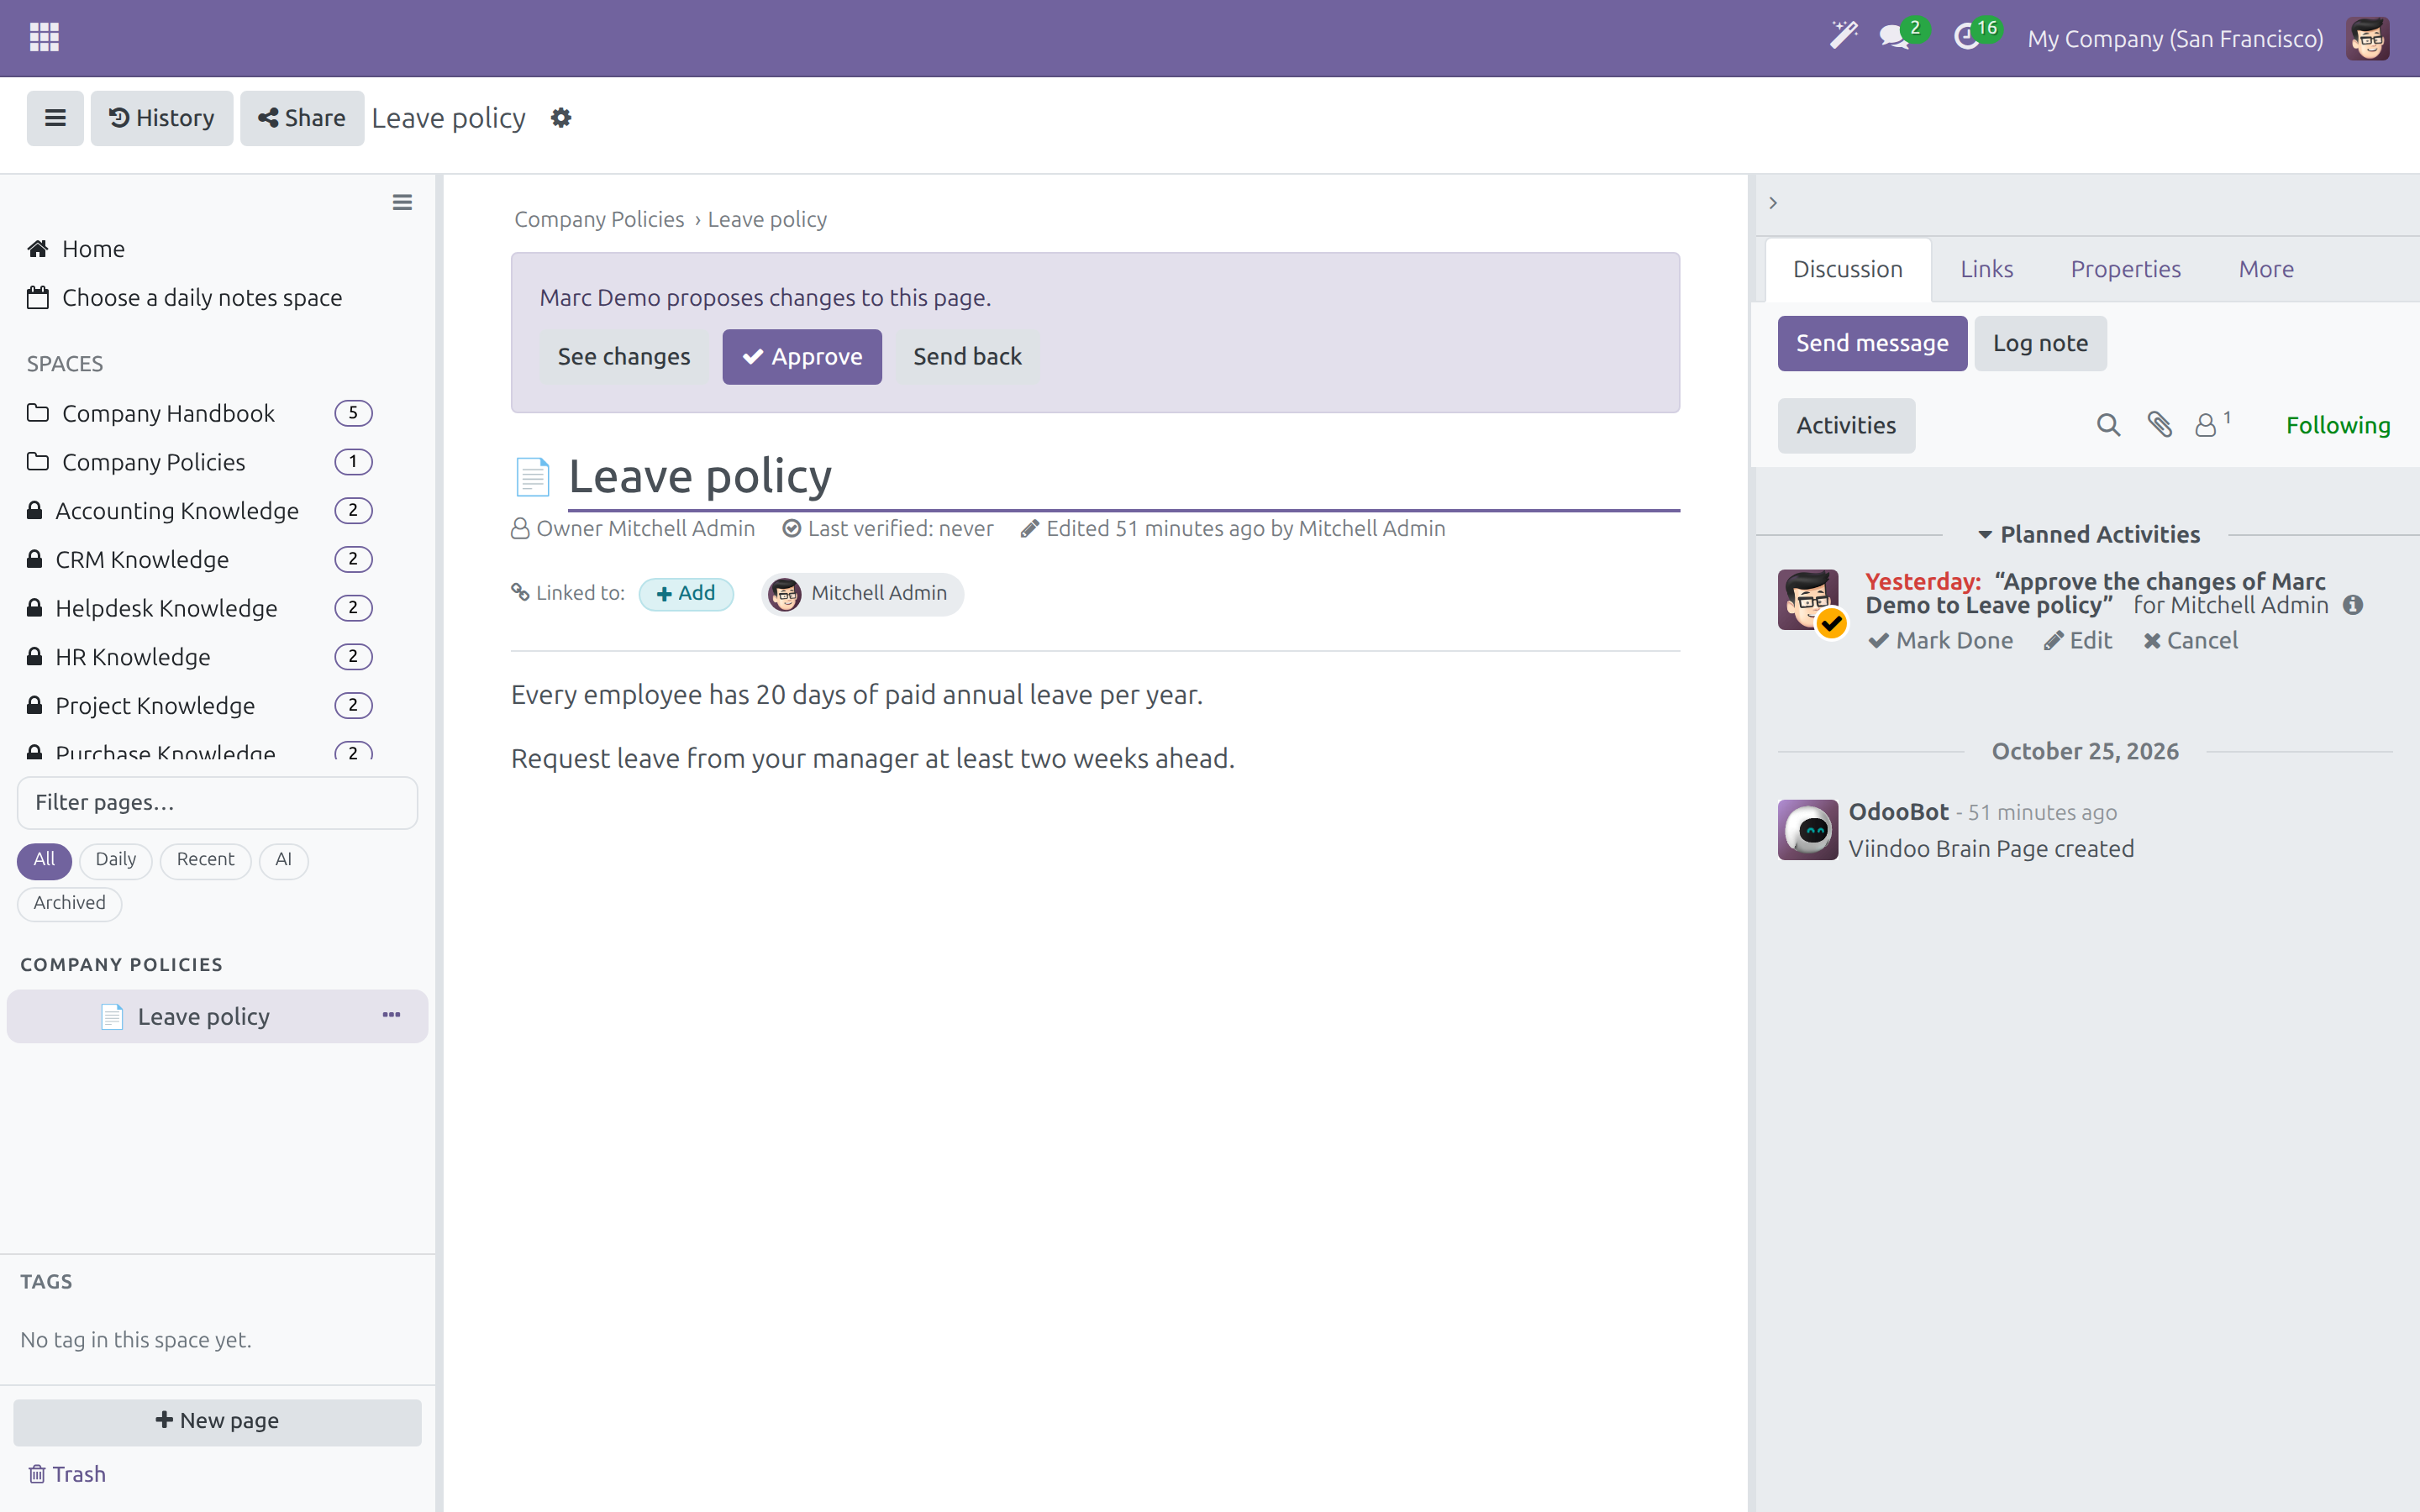Click the sidebar menu icon above Home

[x=402, y=203]
